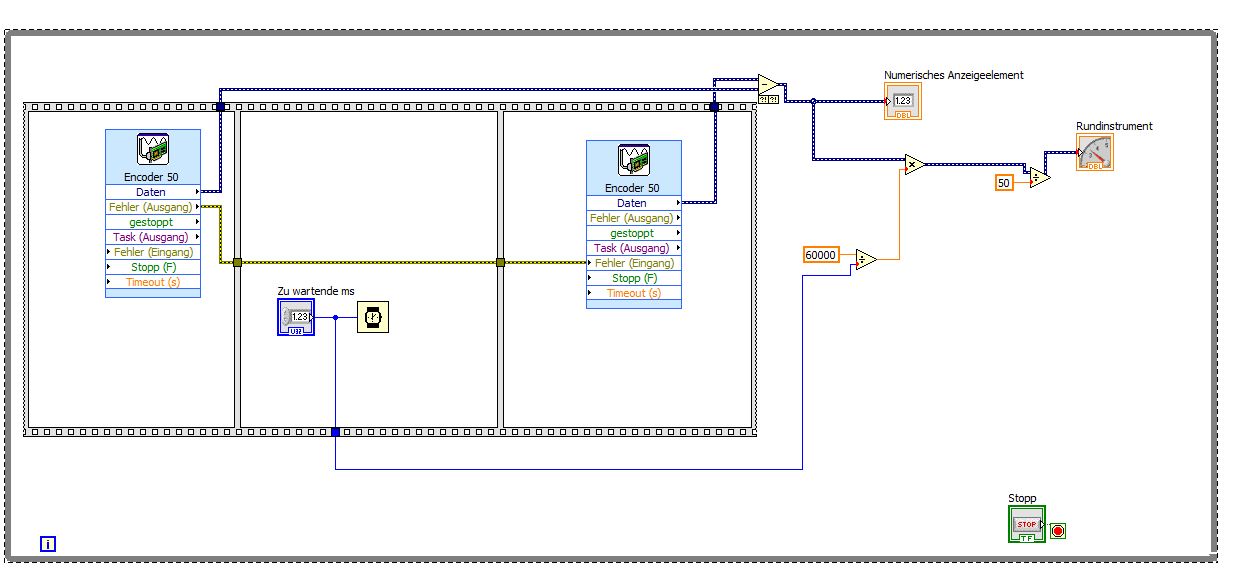
Task: Click Timeout (s) on left Encoder 50
Action: 153,282
